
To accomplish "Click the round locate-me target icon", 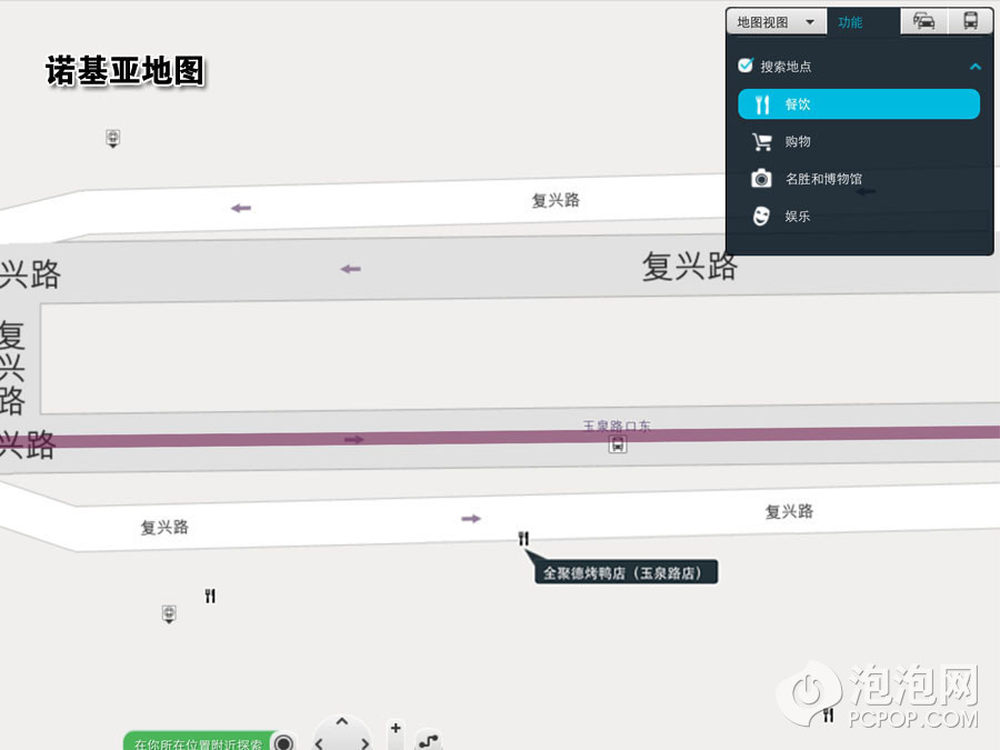I will [x=284, y=742].
